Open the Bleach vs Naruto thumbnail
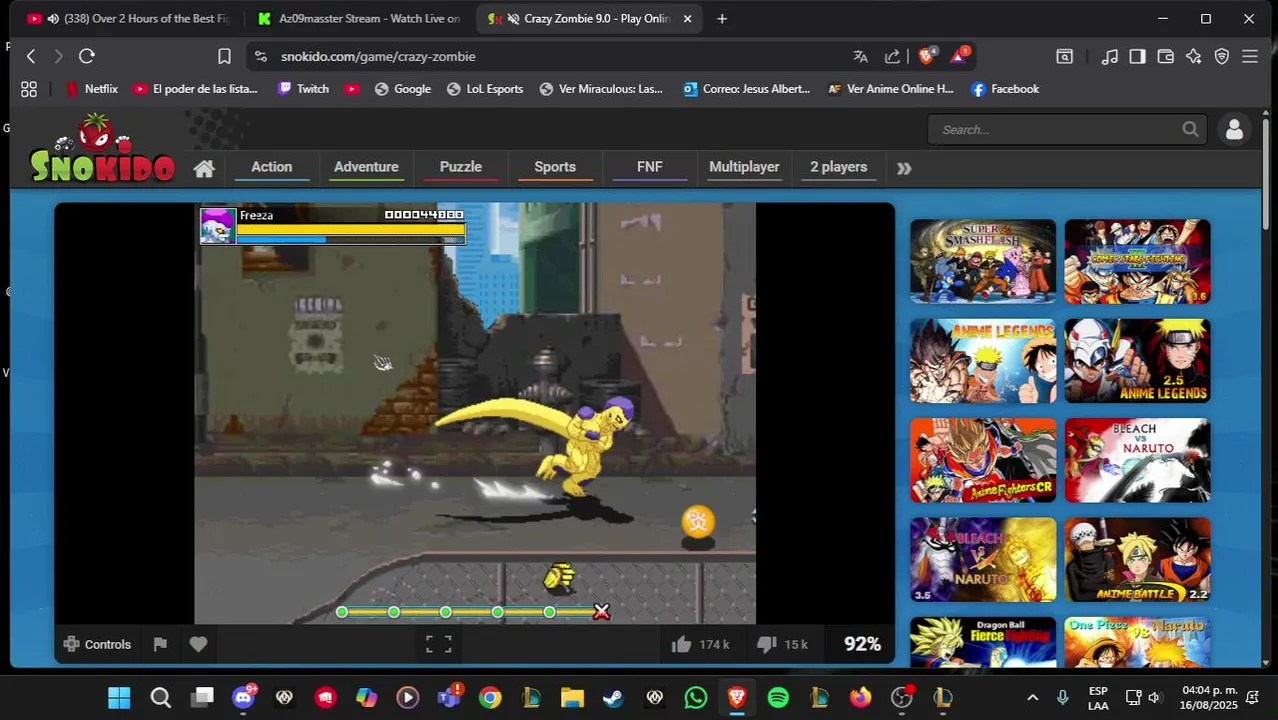Image resolution: width=1278 pixels, height=720 pixels. [1137, 460]
